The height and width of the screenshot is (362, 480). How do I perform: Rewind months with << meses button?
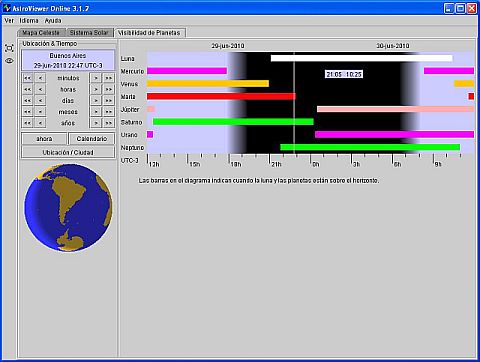click(x=27, y=112)
